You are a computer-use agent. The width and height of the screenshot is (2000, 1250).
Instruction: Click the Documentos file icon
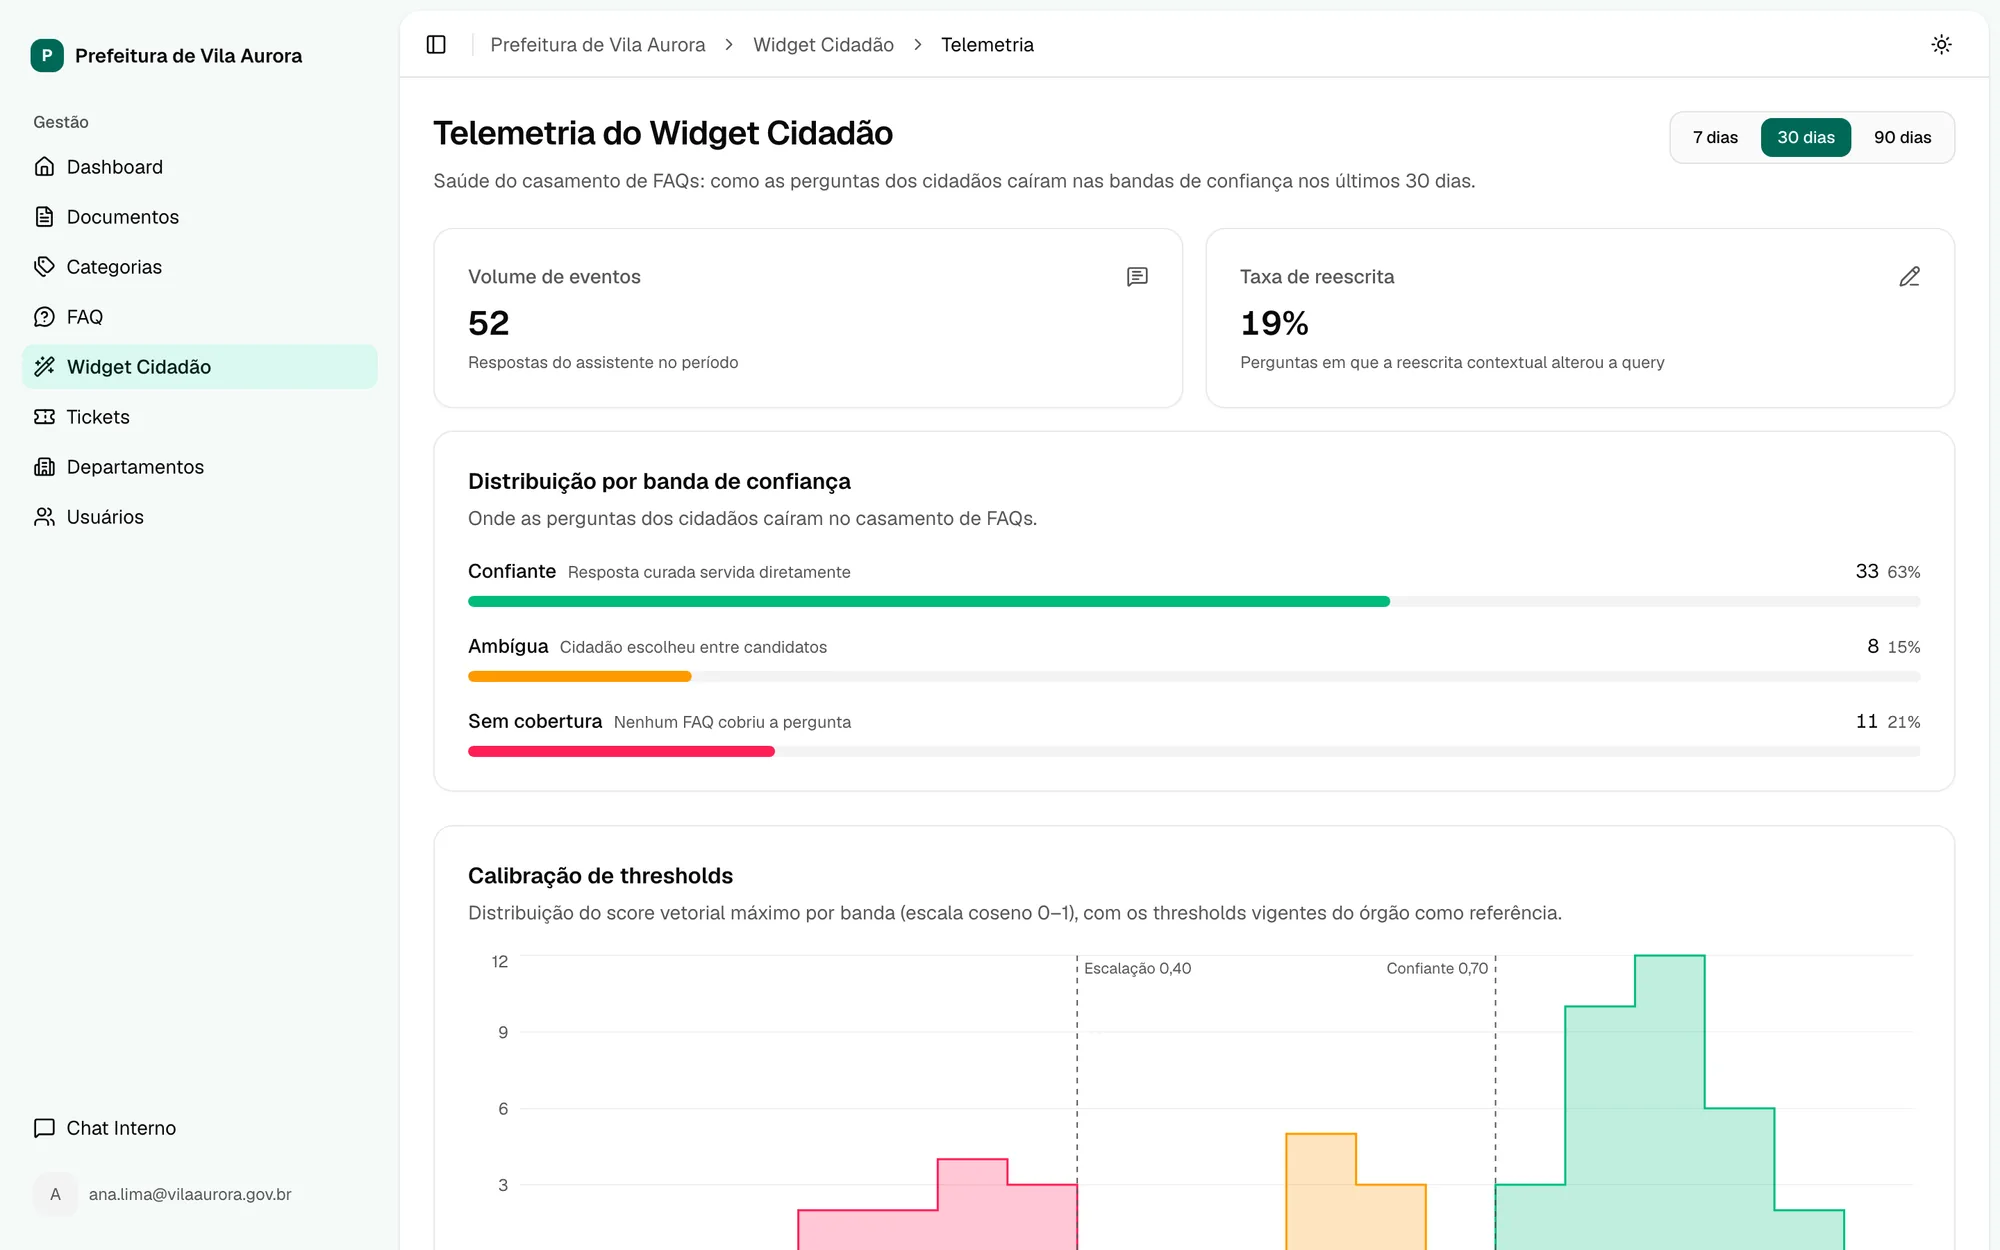pyautogui.click(x=44, y=217)
